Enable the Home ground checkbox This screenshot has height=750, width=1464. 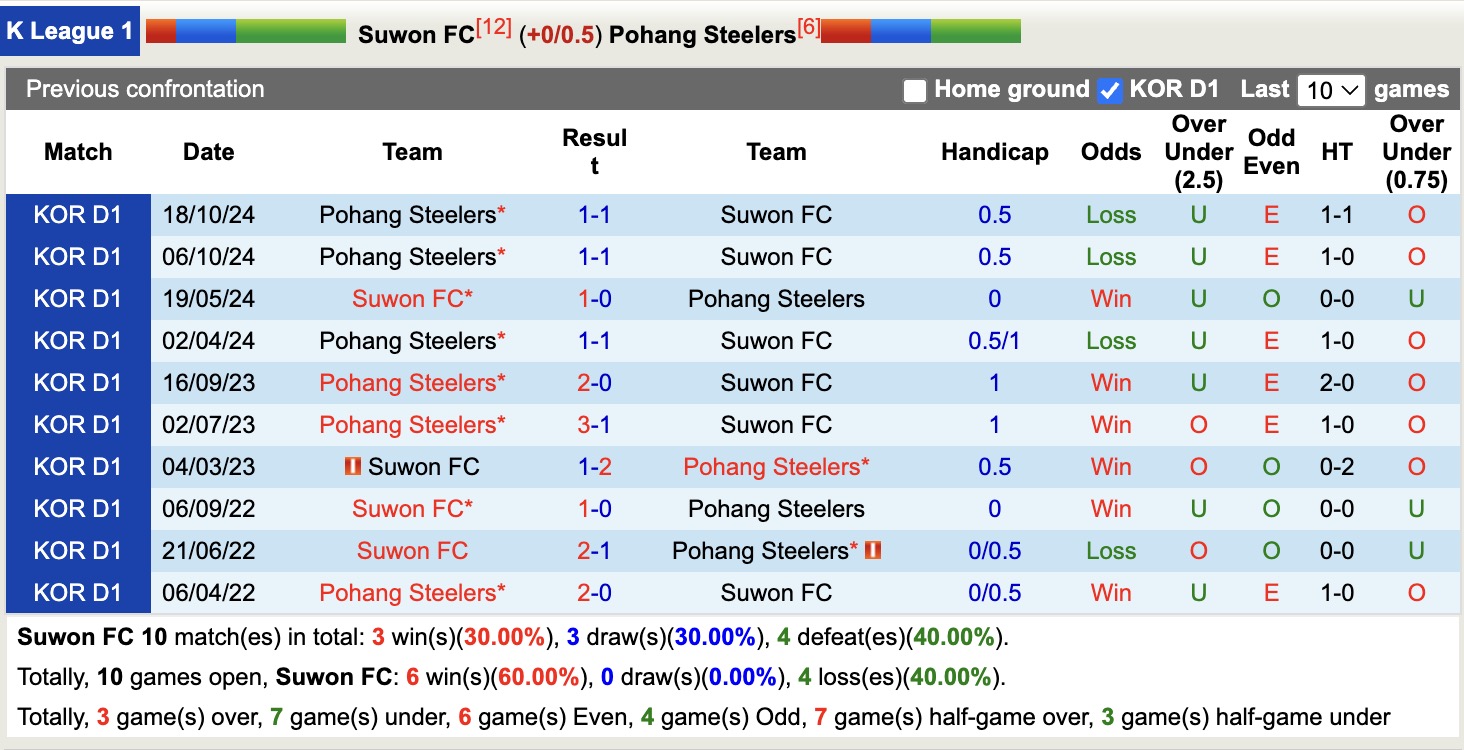coord(915,89)
